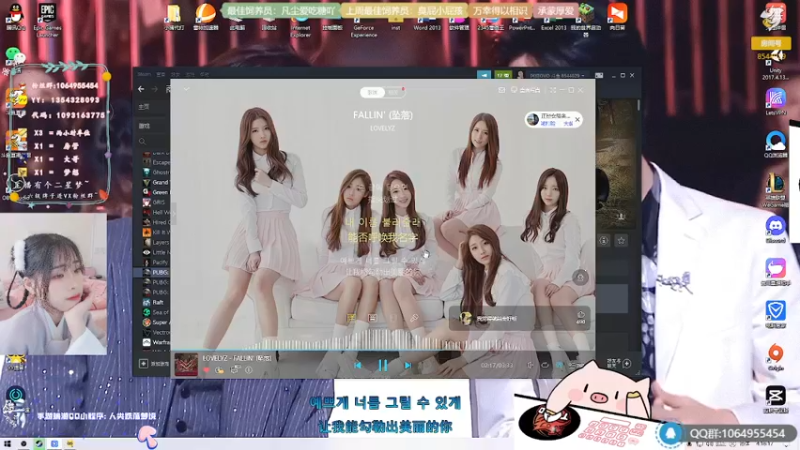Collapse lyrics view with the down chevron

186,89
